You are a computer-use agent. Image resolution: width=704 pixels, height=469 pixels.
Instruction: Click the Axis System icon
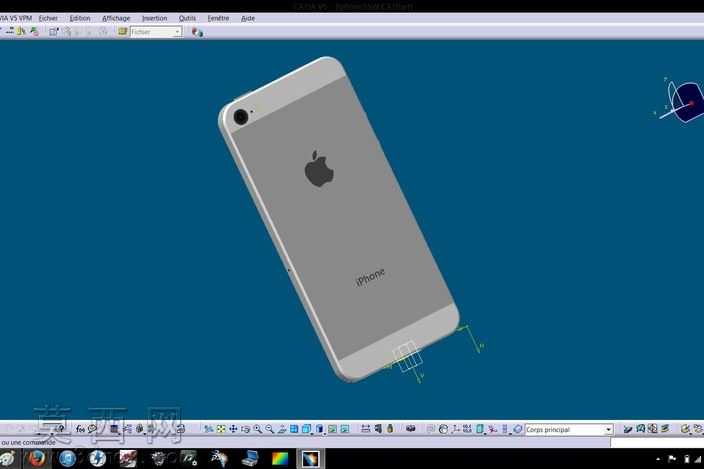456,429
